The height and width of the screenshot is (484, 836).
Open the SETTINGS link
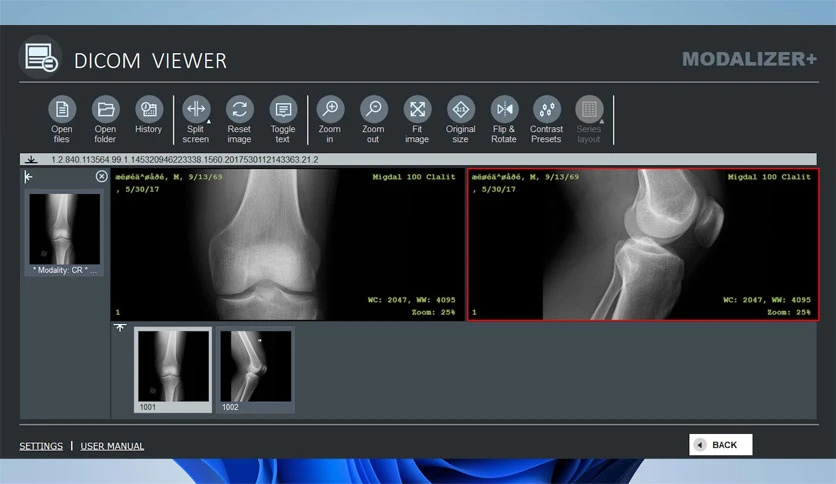tap(41, 446)
